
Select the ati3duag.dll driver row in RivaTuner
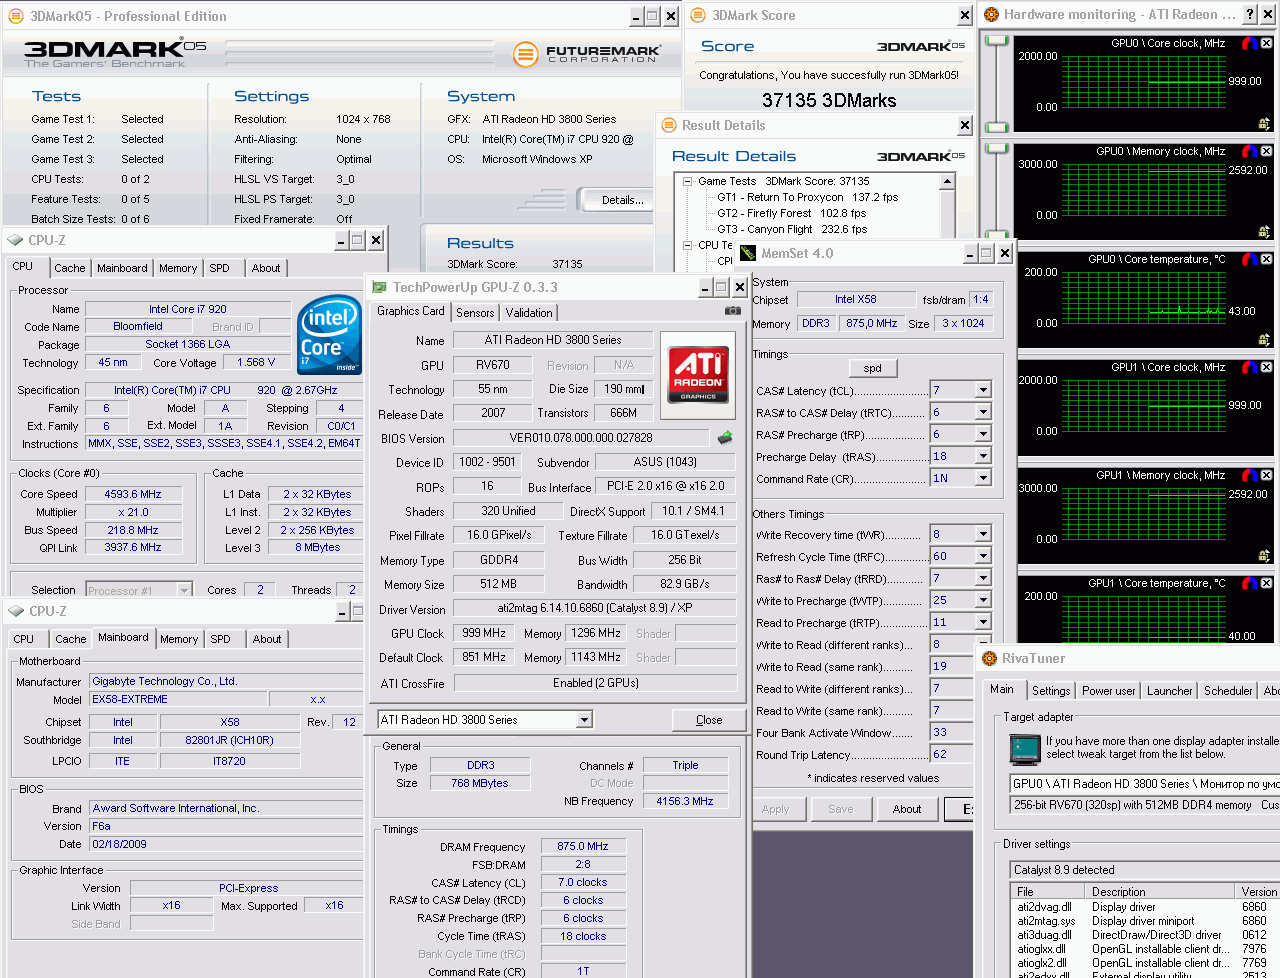point(1145,935)
